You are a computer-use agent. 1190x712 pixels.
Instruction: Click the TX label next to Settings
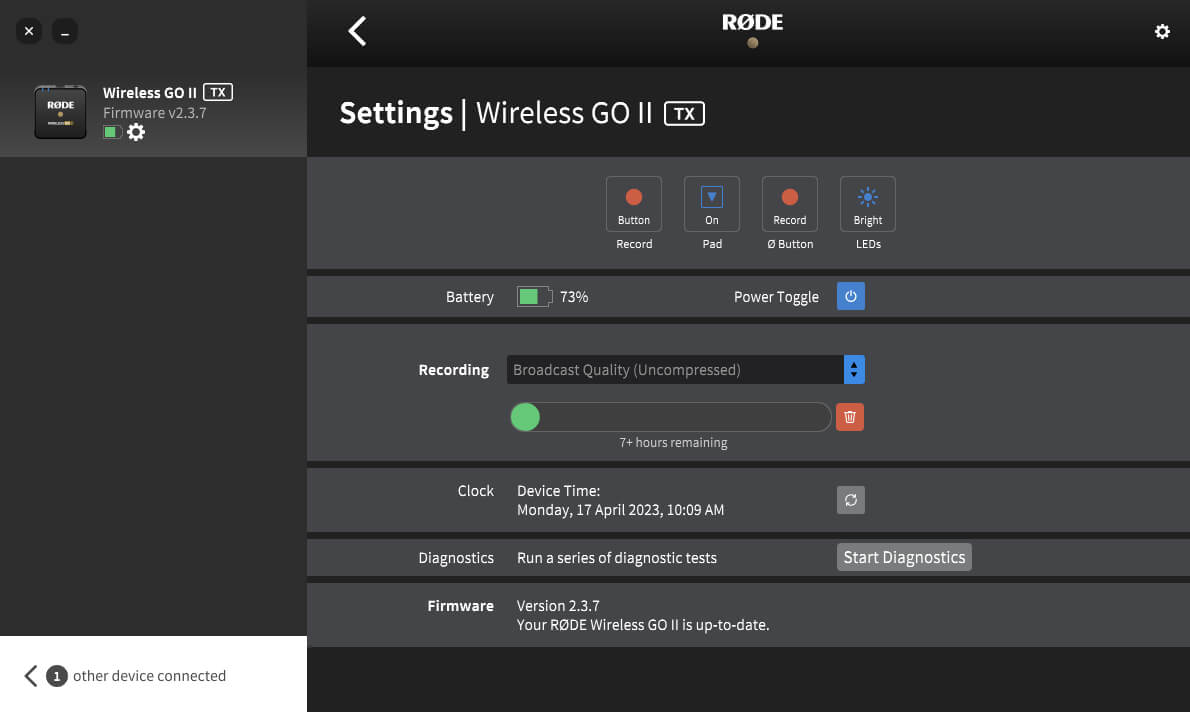pyautogui.click(x=684, y=113)
